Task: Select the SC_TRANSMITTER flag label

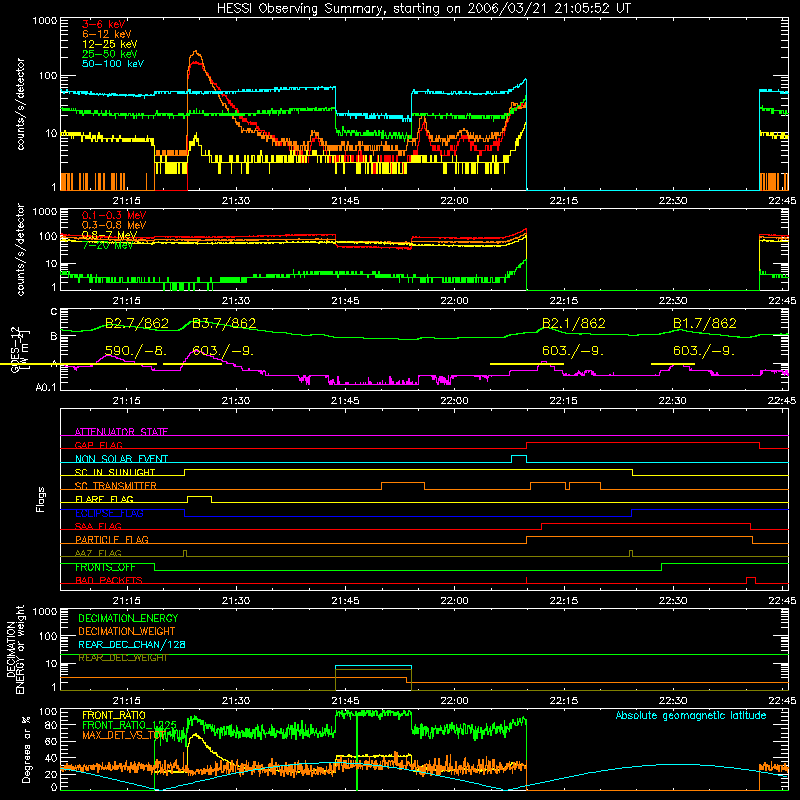Action: coord(115,486)
